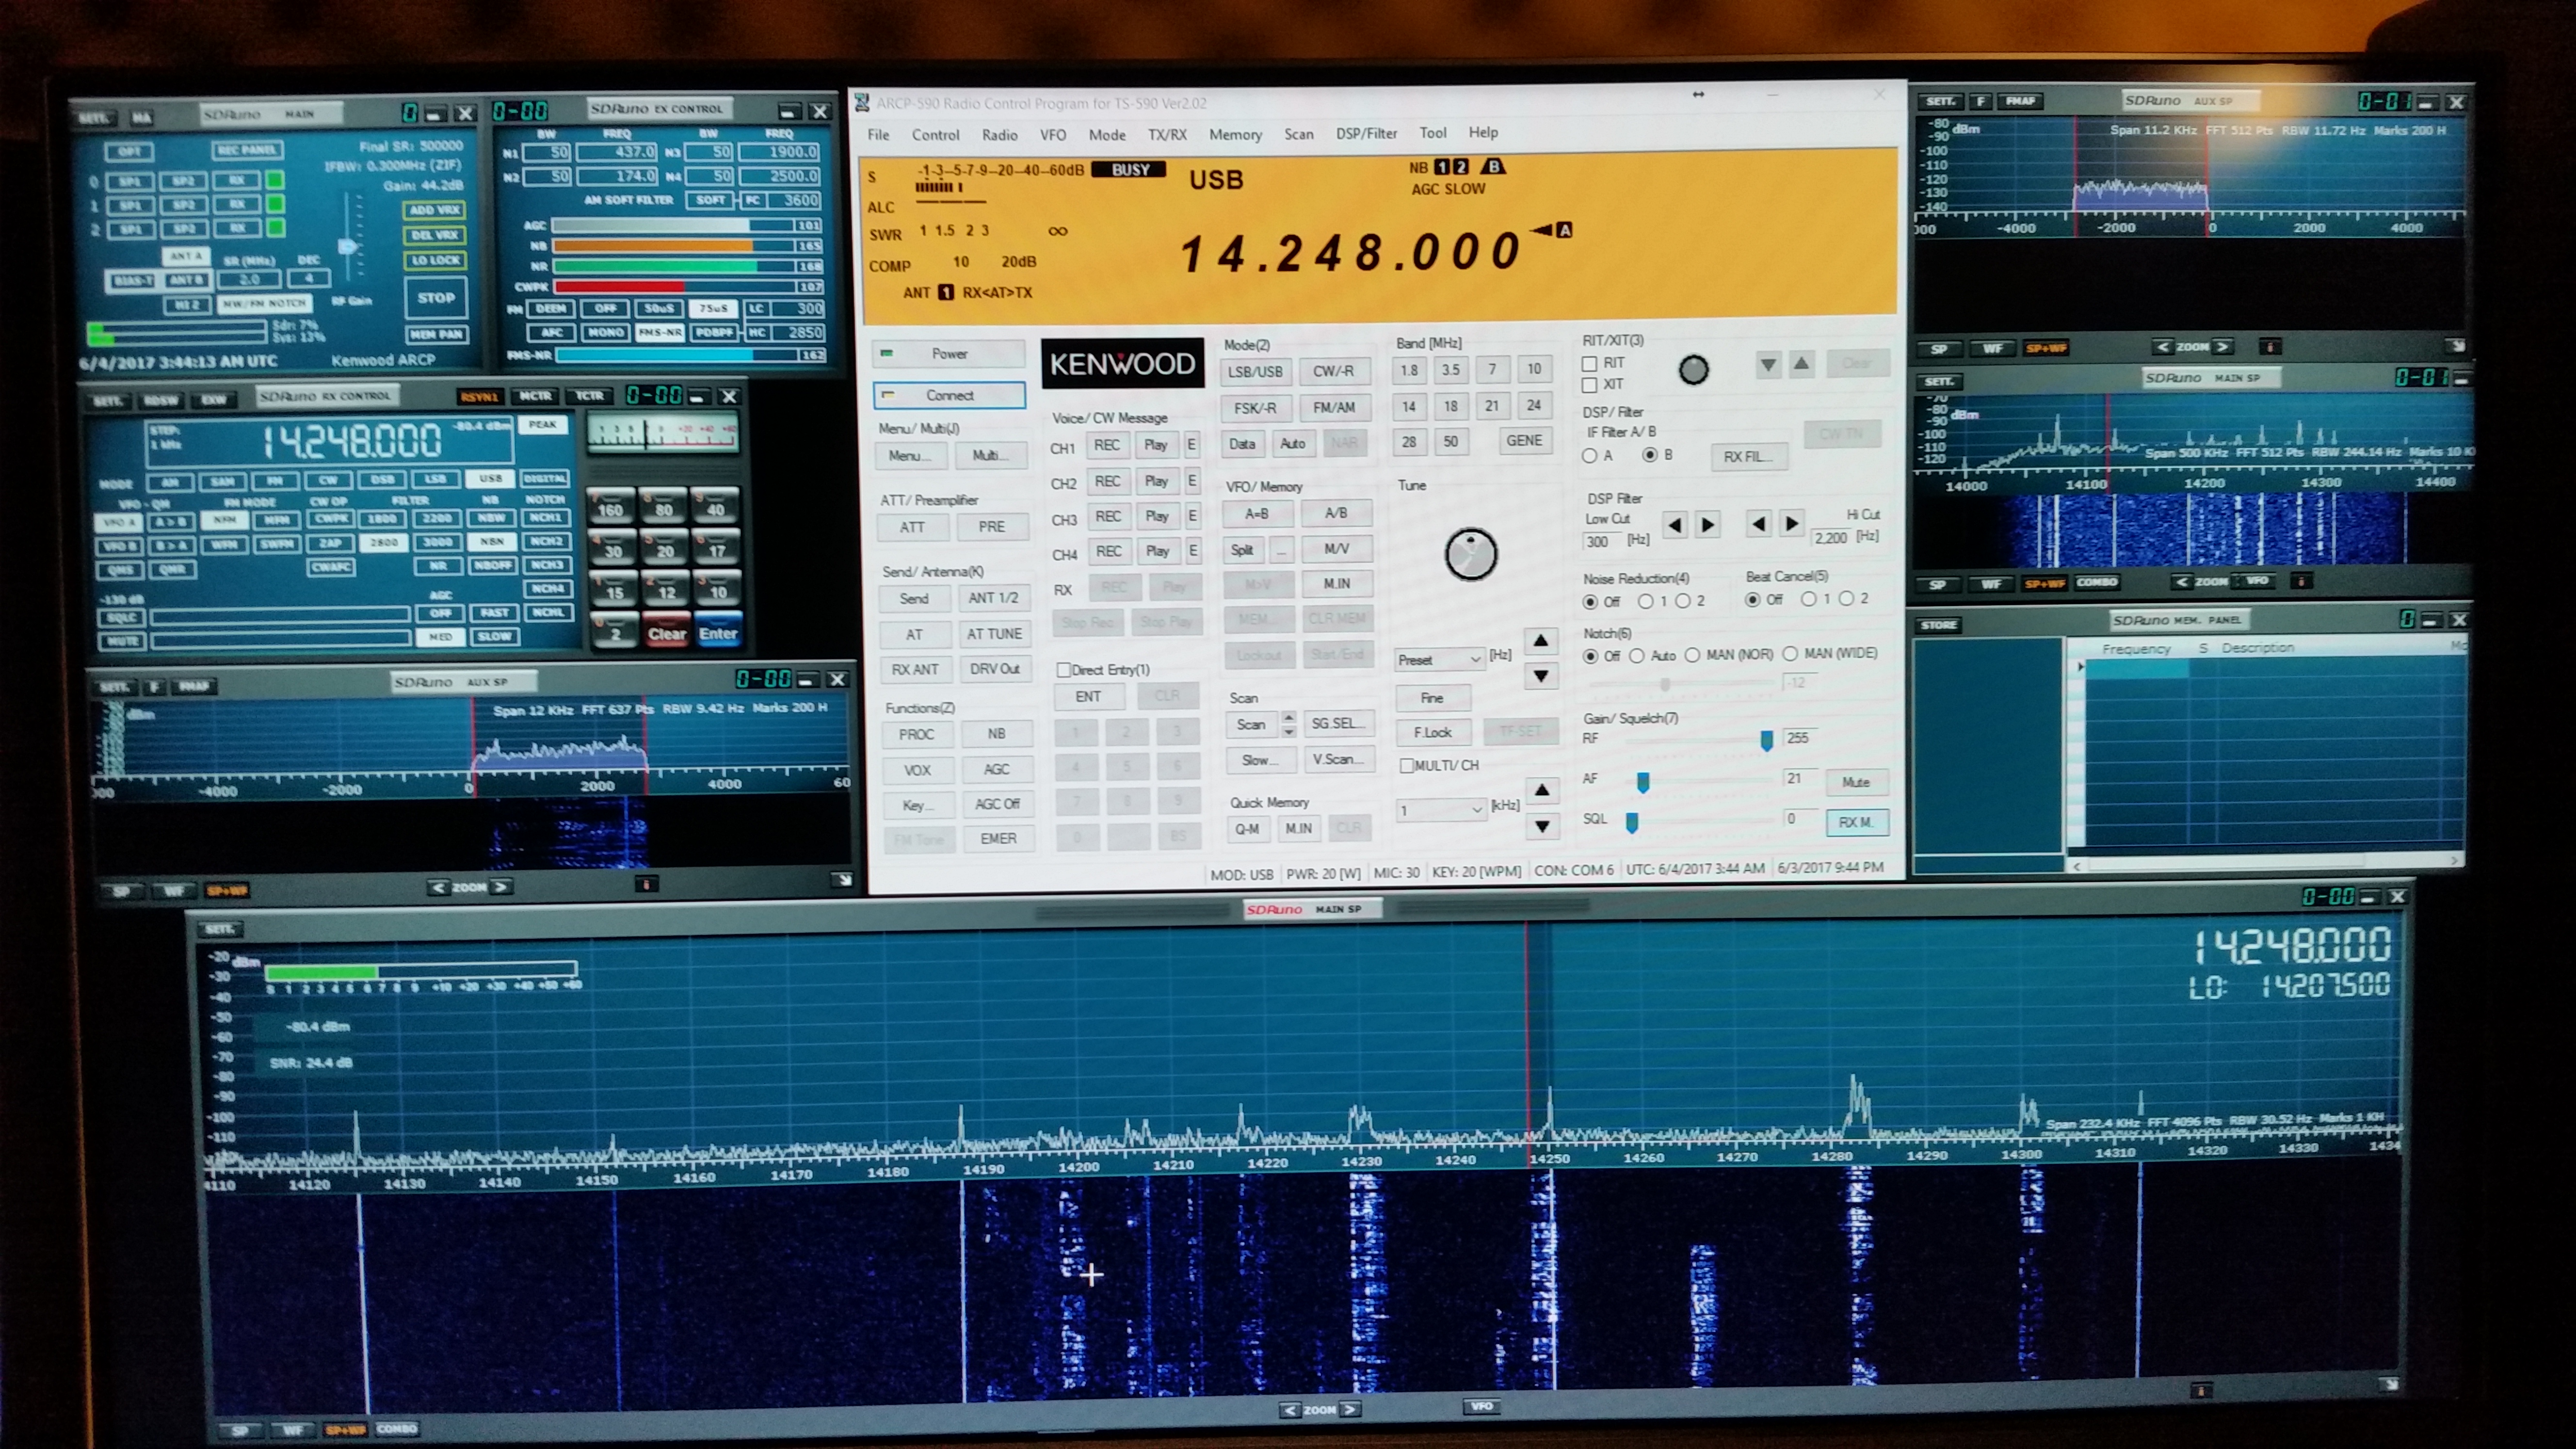Enable the RIT checkbox
Screen dimensions: 2576x1449
(1589, 363)
